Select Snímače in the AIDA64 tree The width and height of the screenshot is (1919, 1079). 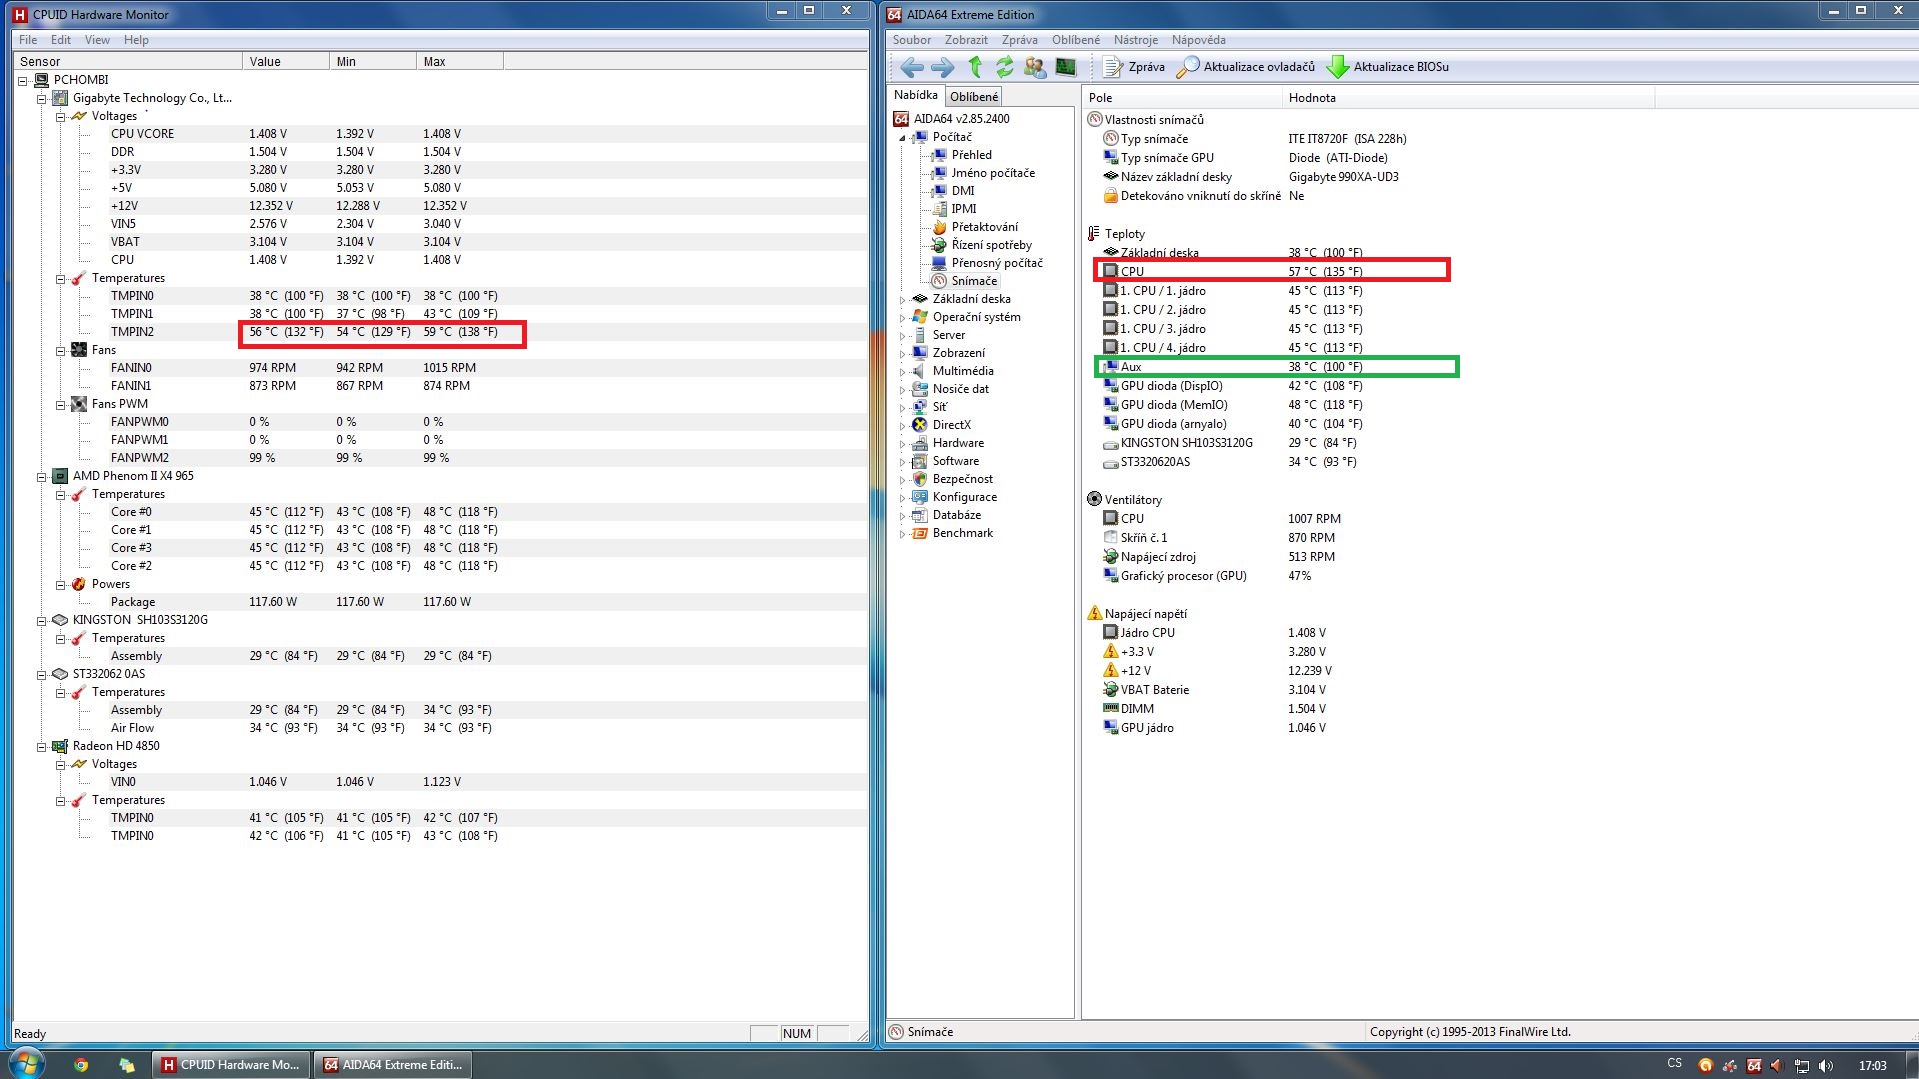pos(974,281)
